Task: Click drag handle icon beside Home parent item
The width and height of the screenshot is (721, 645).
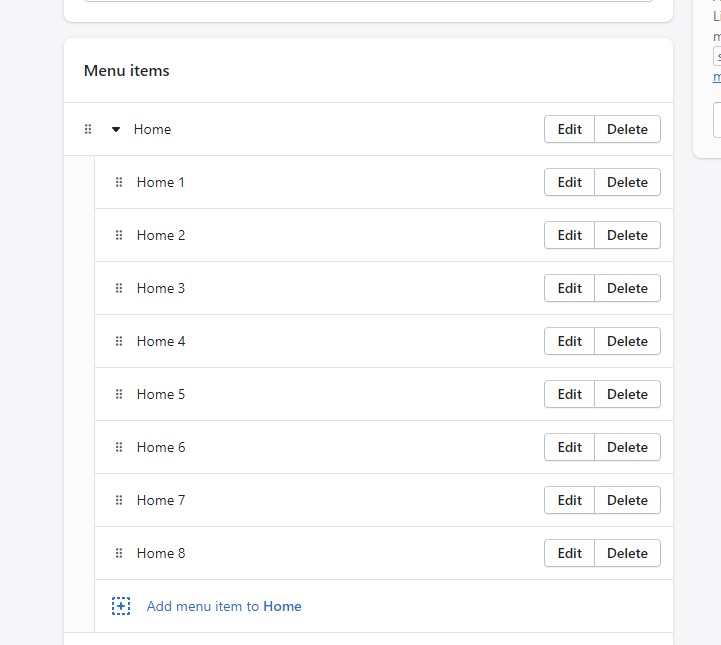Action: tap(88, 129)
